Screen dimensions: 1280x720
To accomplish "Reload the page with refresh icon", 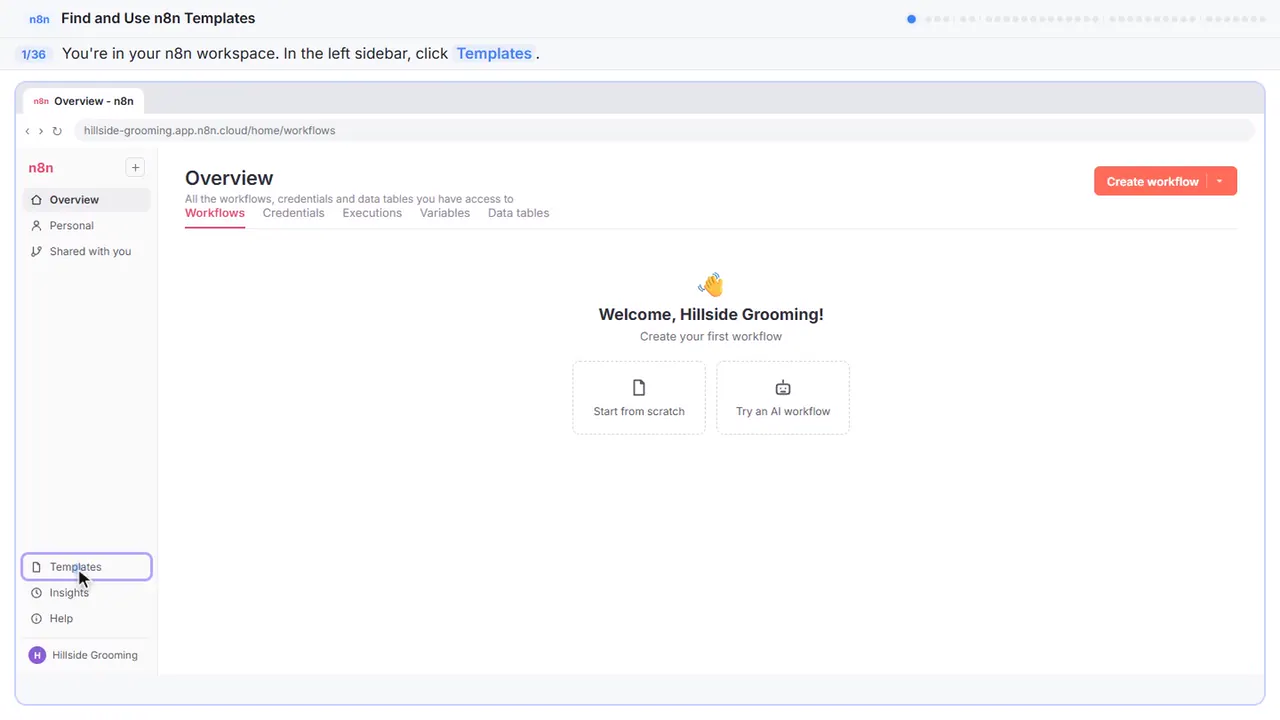I will tap(57, 131).
